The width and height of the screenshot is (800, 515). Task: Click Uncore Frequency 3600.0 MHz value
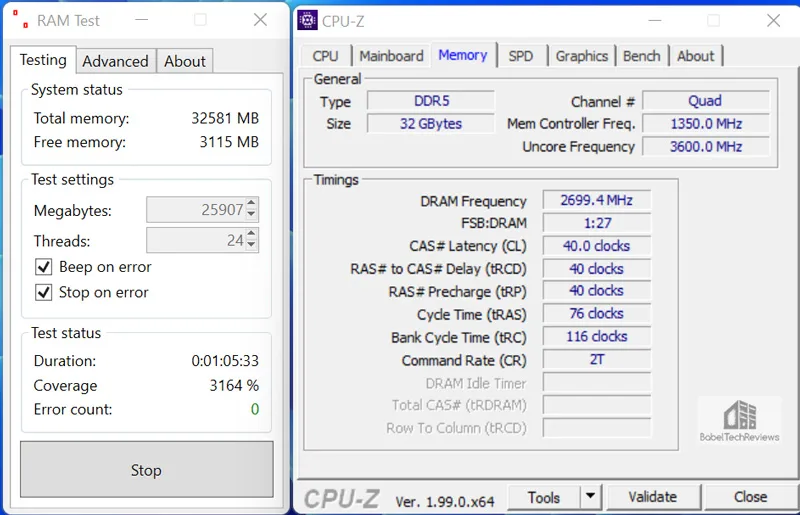[705, 146]
